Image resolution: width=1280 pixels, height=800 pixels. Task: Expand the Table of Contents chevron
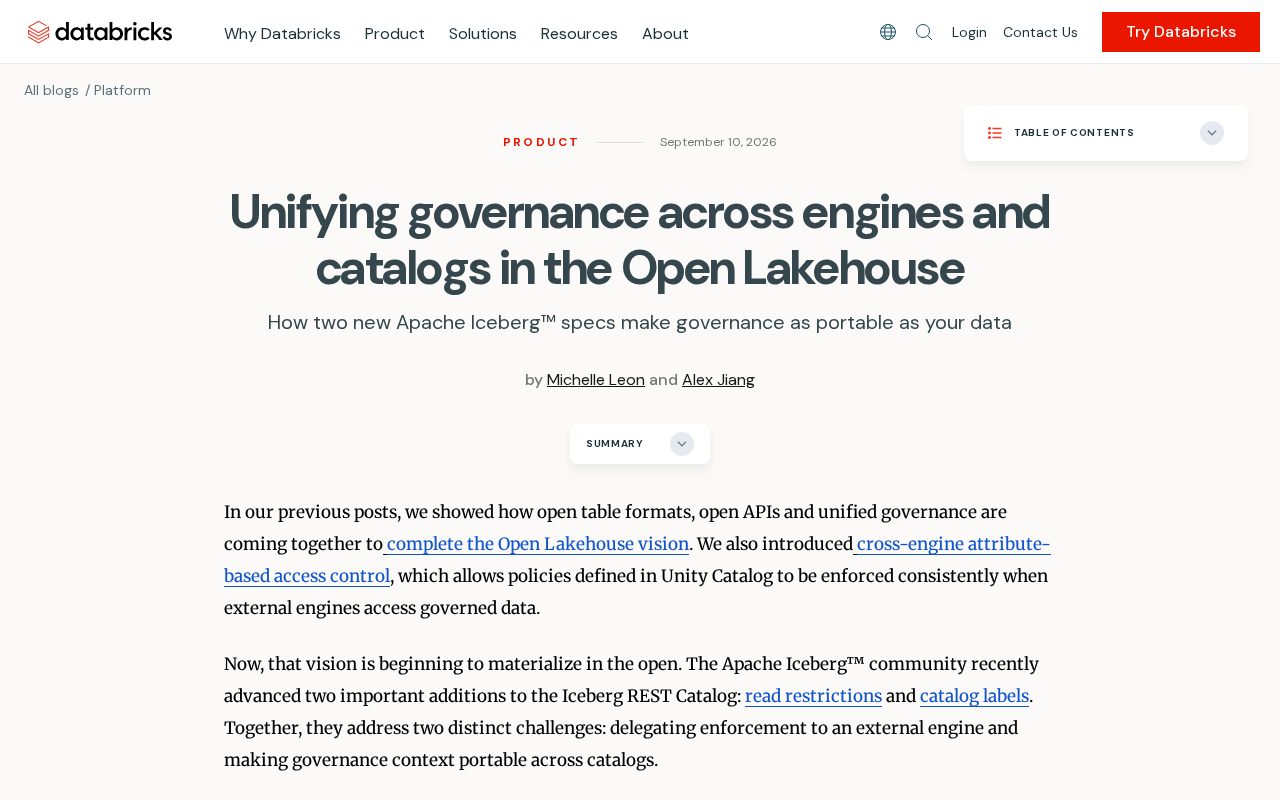click(1212, 133)
